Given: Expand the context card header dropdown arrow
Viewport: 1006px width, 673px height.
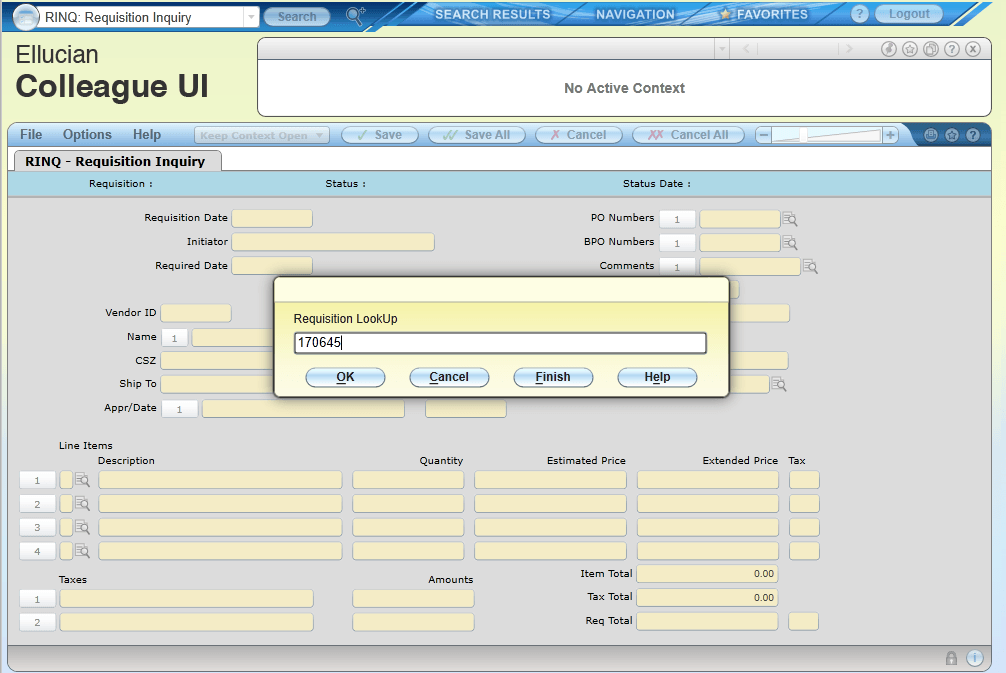Looking at the screenshot, I should [722, 49].
